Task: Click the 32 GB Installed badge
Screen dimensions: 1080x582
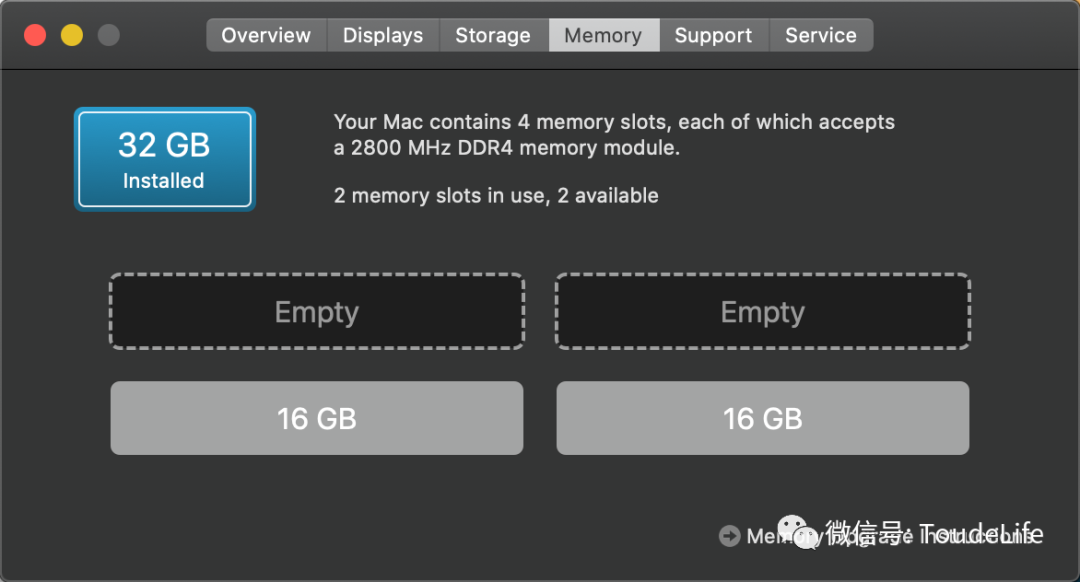Action: (164, 159)
